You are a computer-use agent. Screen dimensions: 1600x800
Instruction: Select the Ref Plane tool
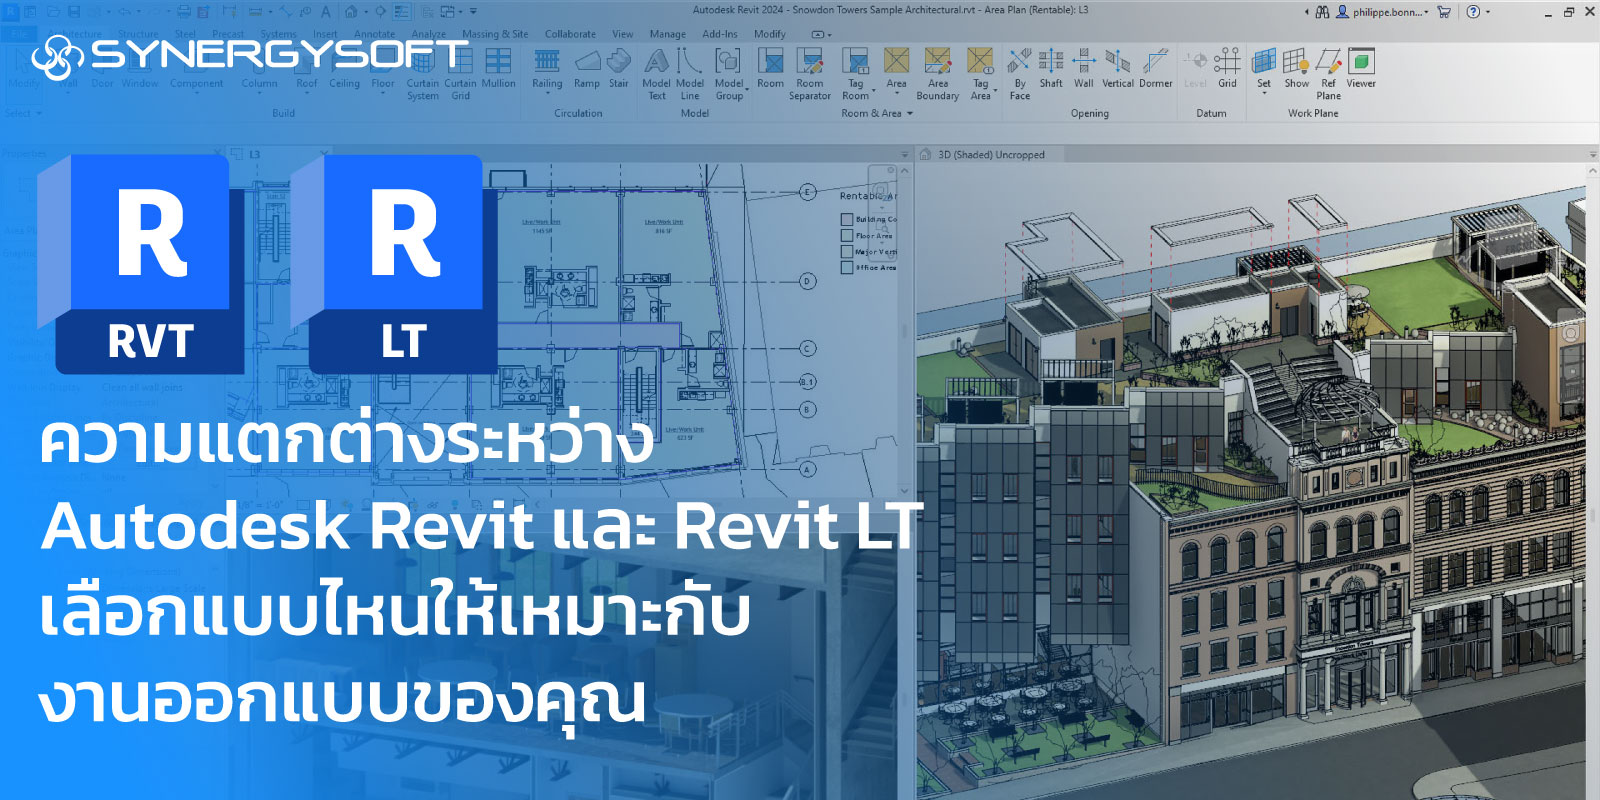1329,74
